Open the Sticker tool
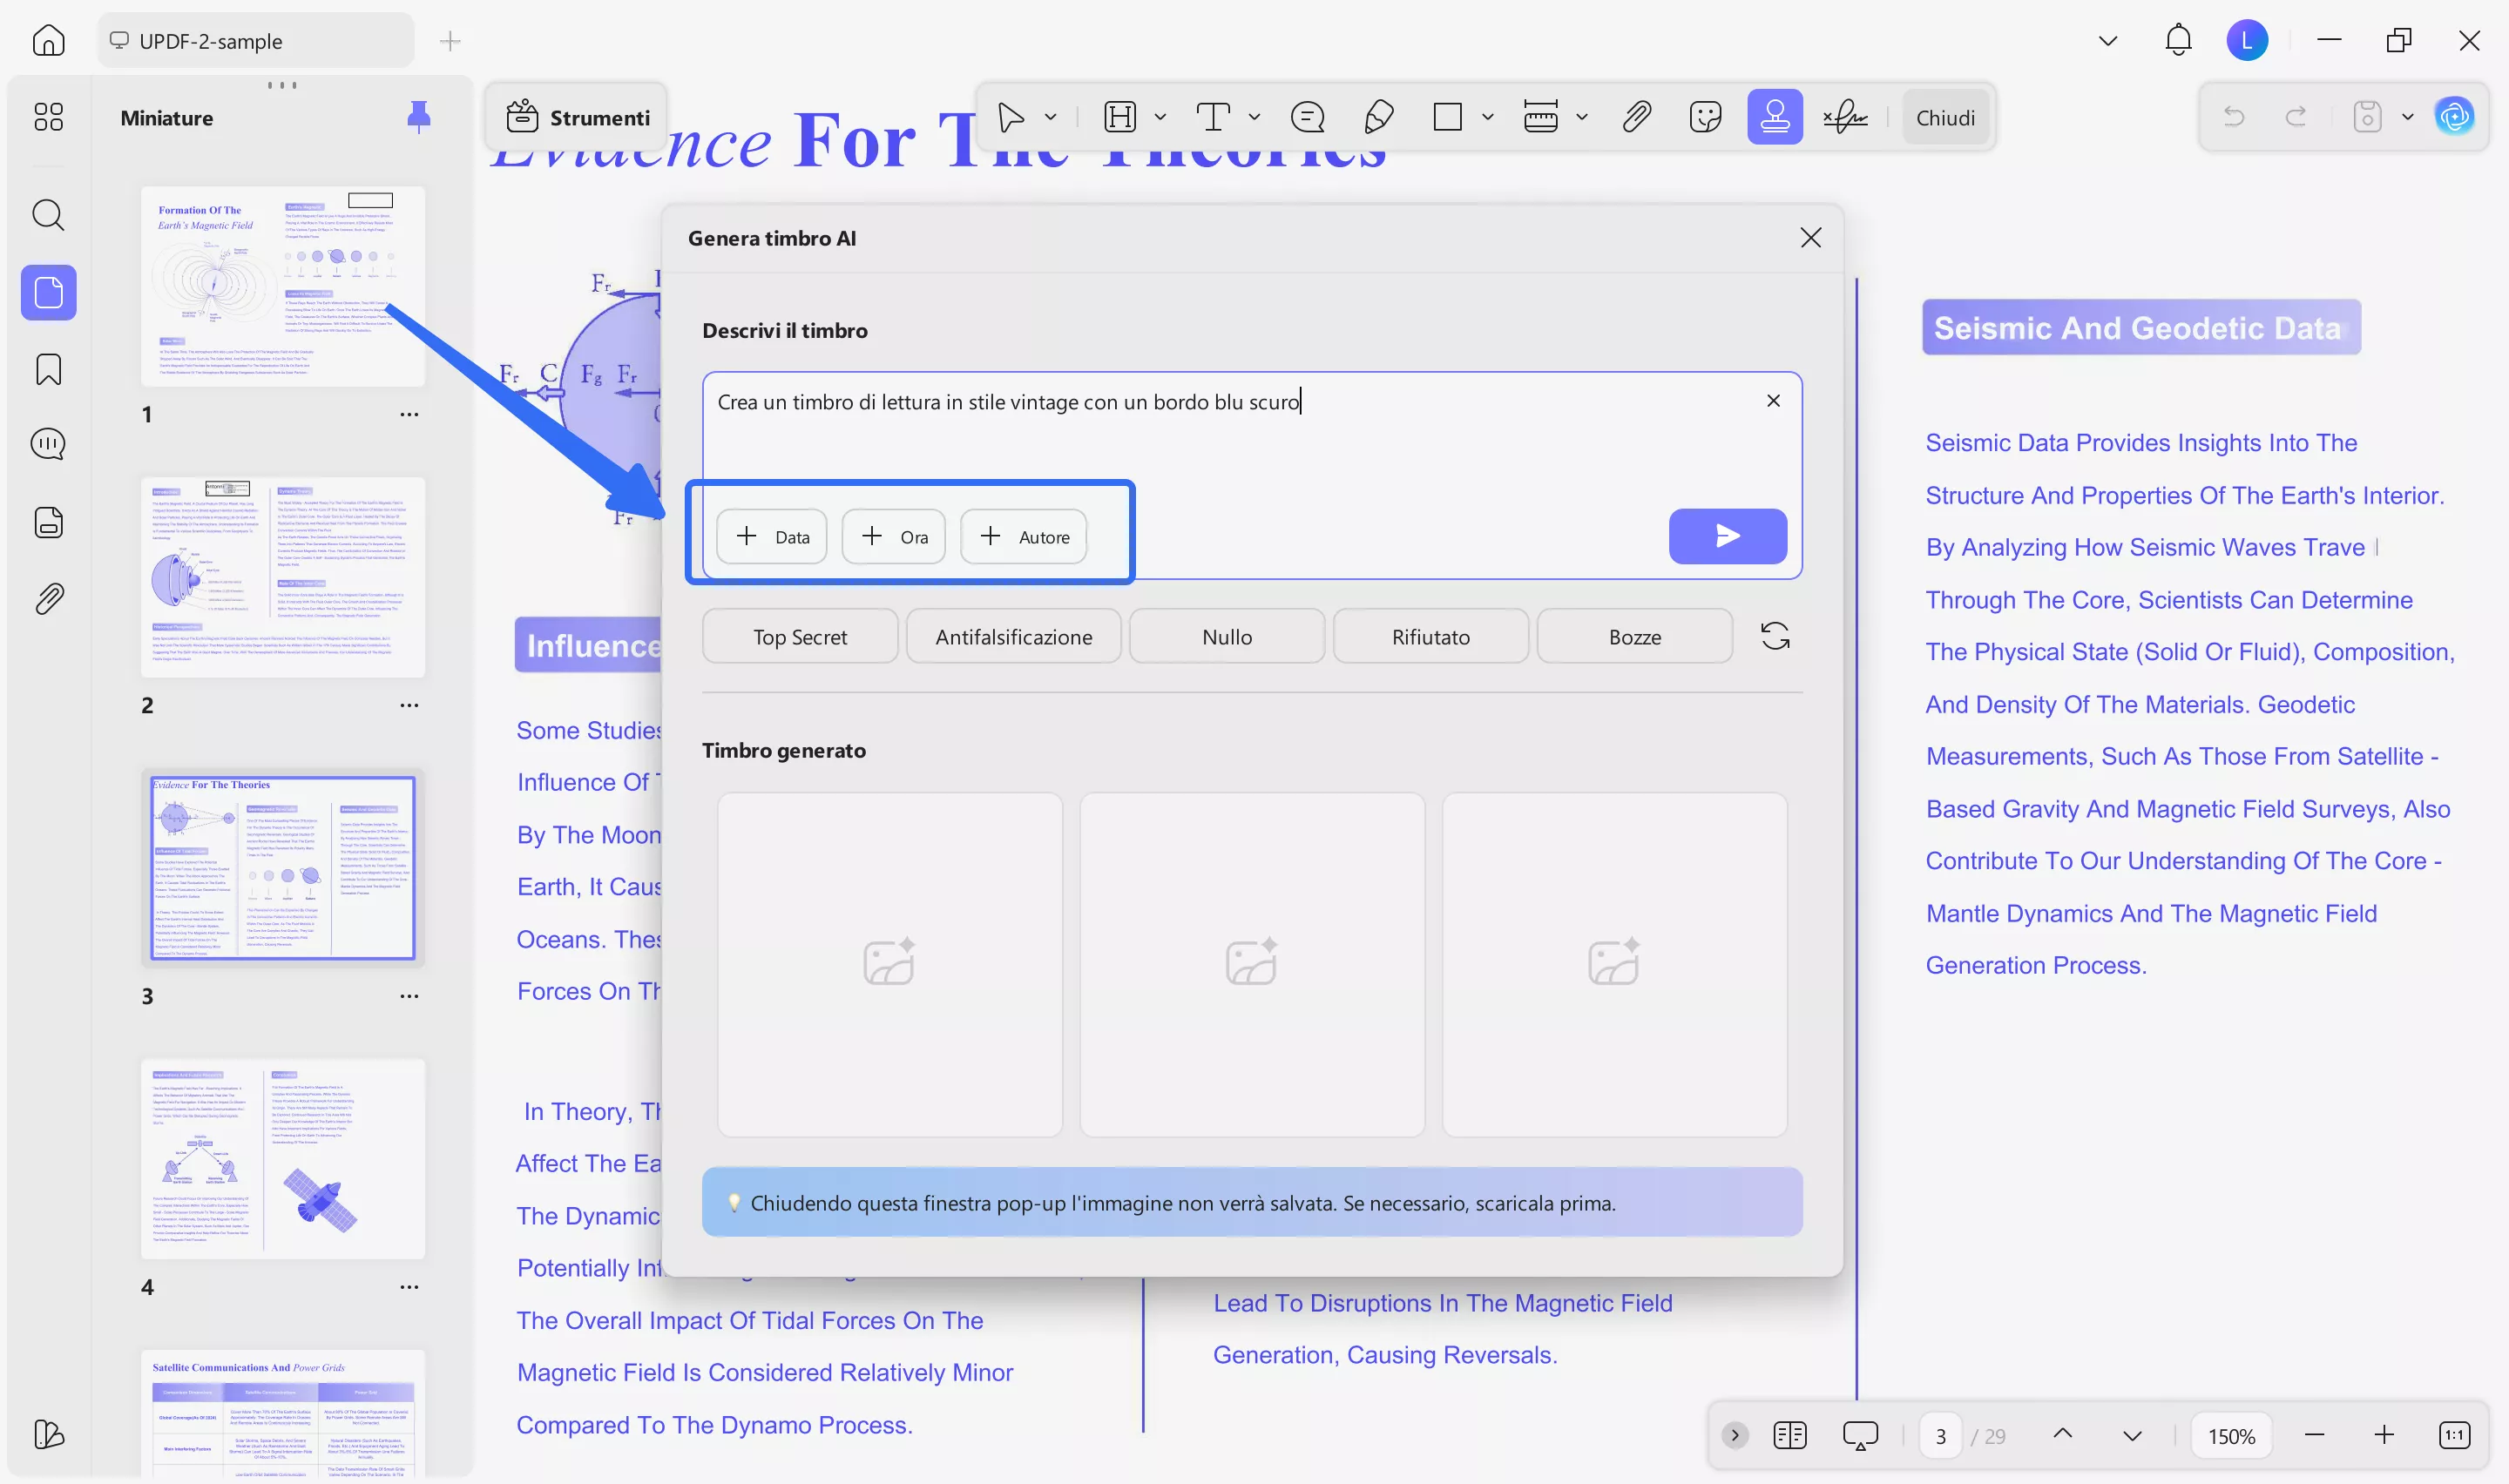The image size is (2509, 1484). point(1706,116)
